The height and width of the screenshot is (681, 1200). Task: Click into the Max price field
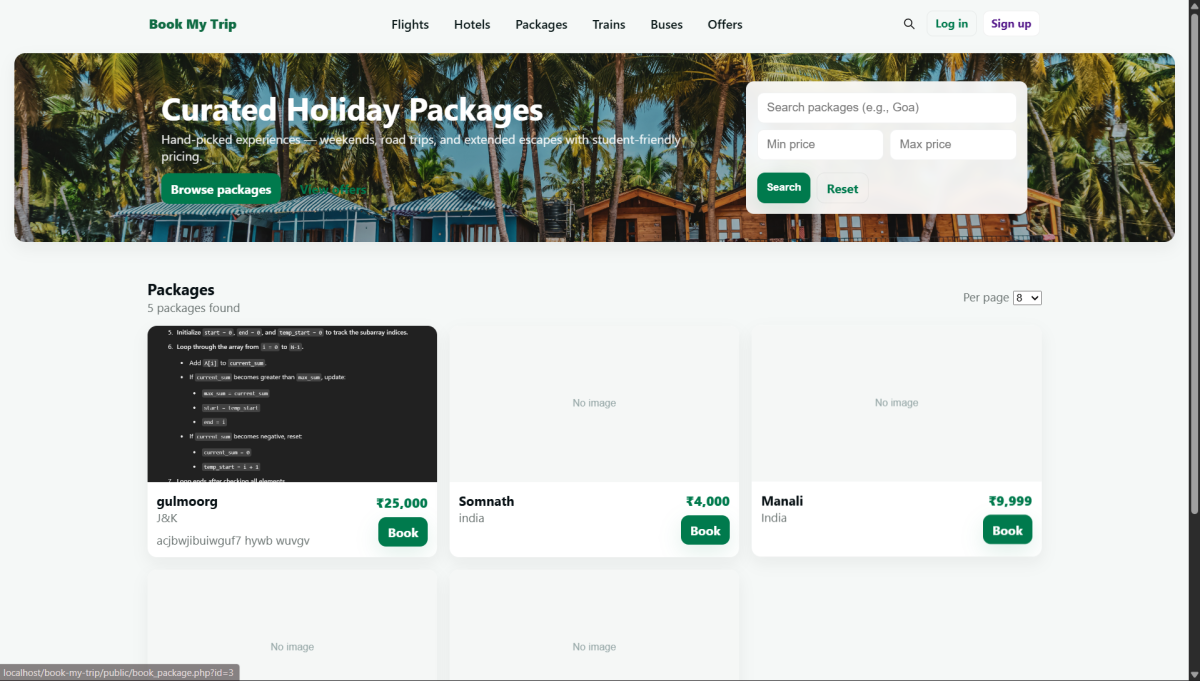click(952, 144)
